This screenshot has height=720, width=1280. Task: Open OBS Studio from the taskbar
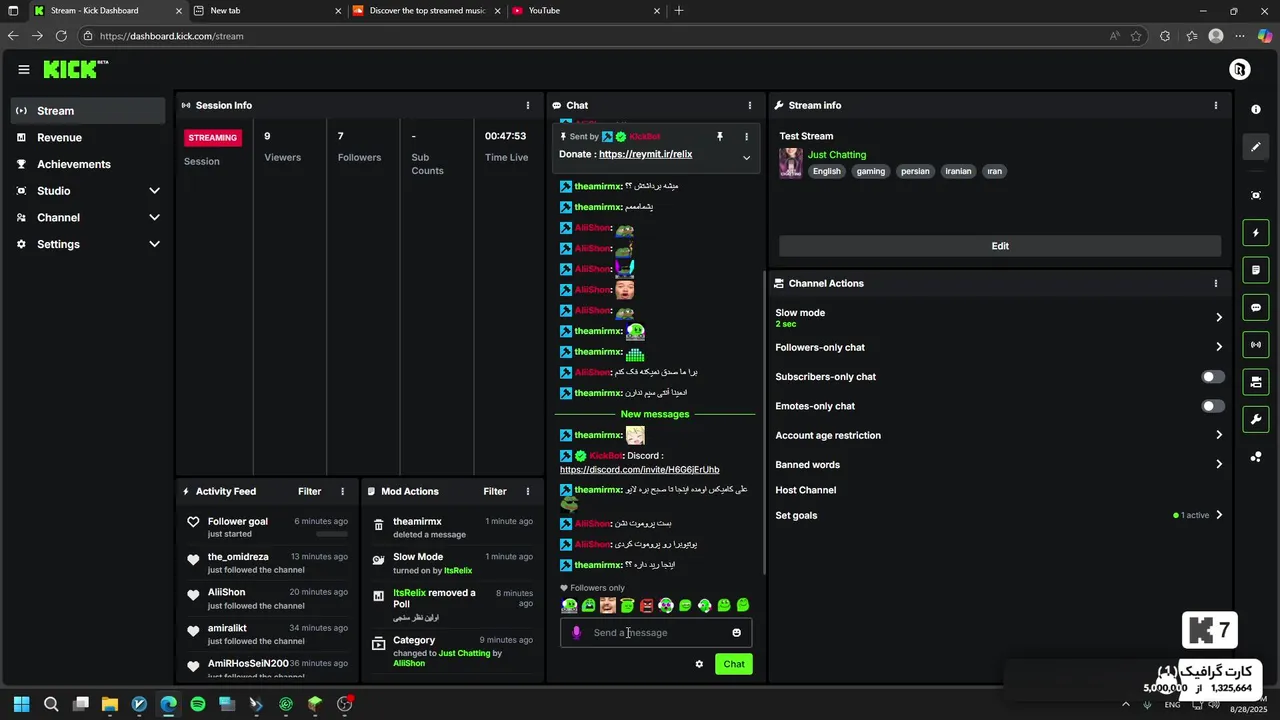point(345,704)
